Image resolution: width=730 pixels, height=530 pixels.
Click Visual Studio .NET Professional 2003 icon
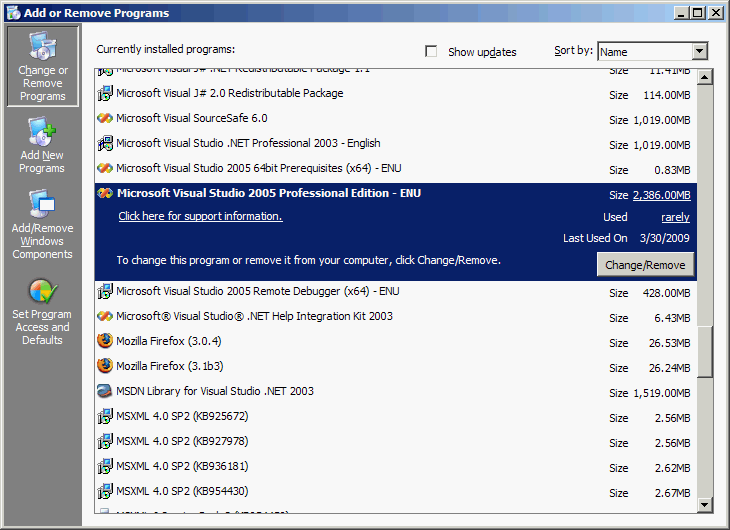[x=105, y=143]
